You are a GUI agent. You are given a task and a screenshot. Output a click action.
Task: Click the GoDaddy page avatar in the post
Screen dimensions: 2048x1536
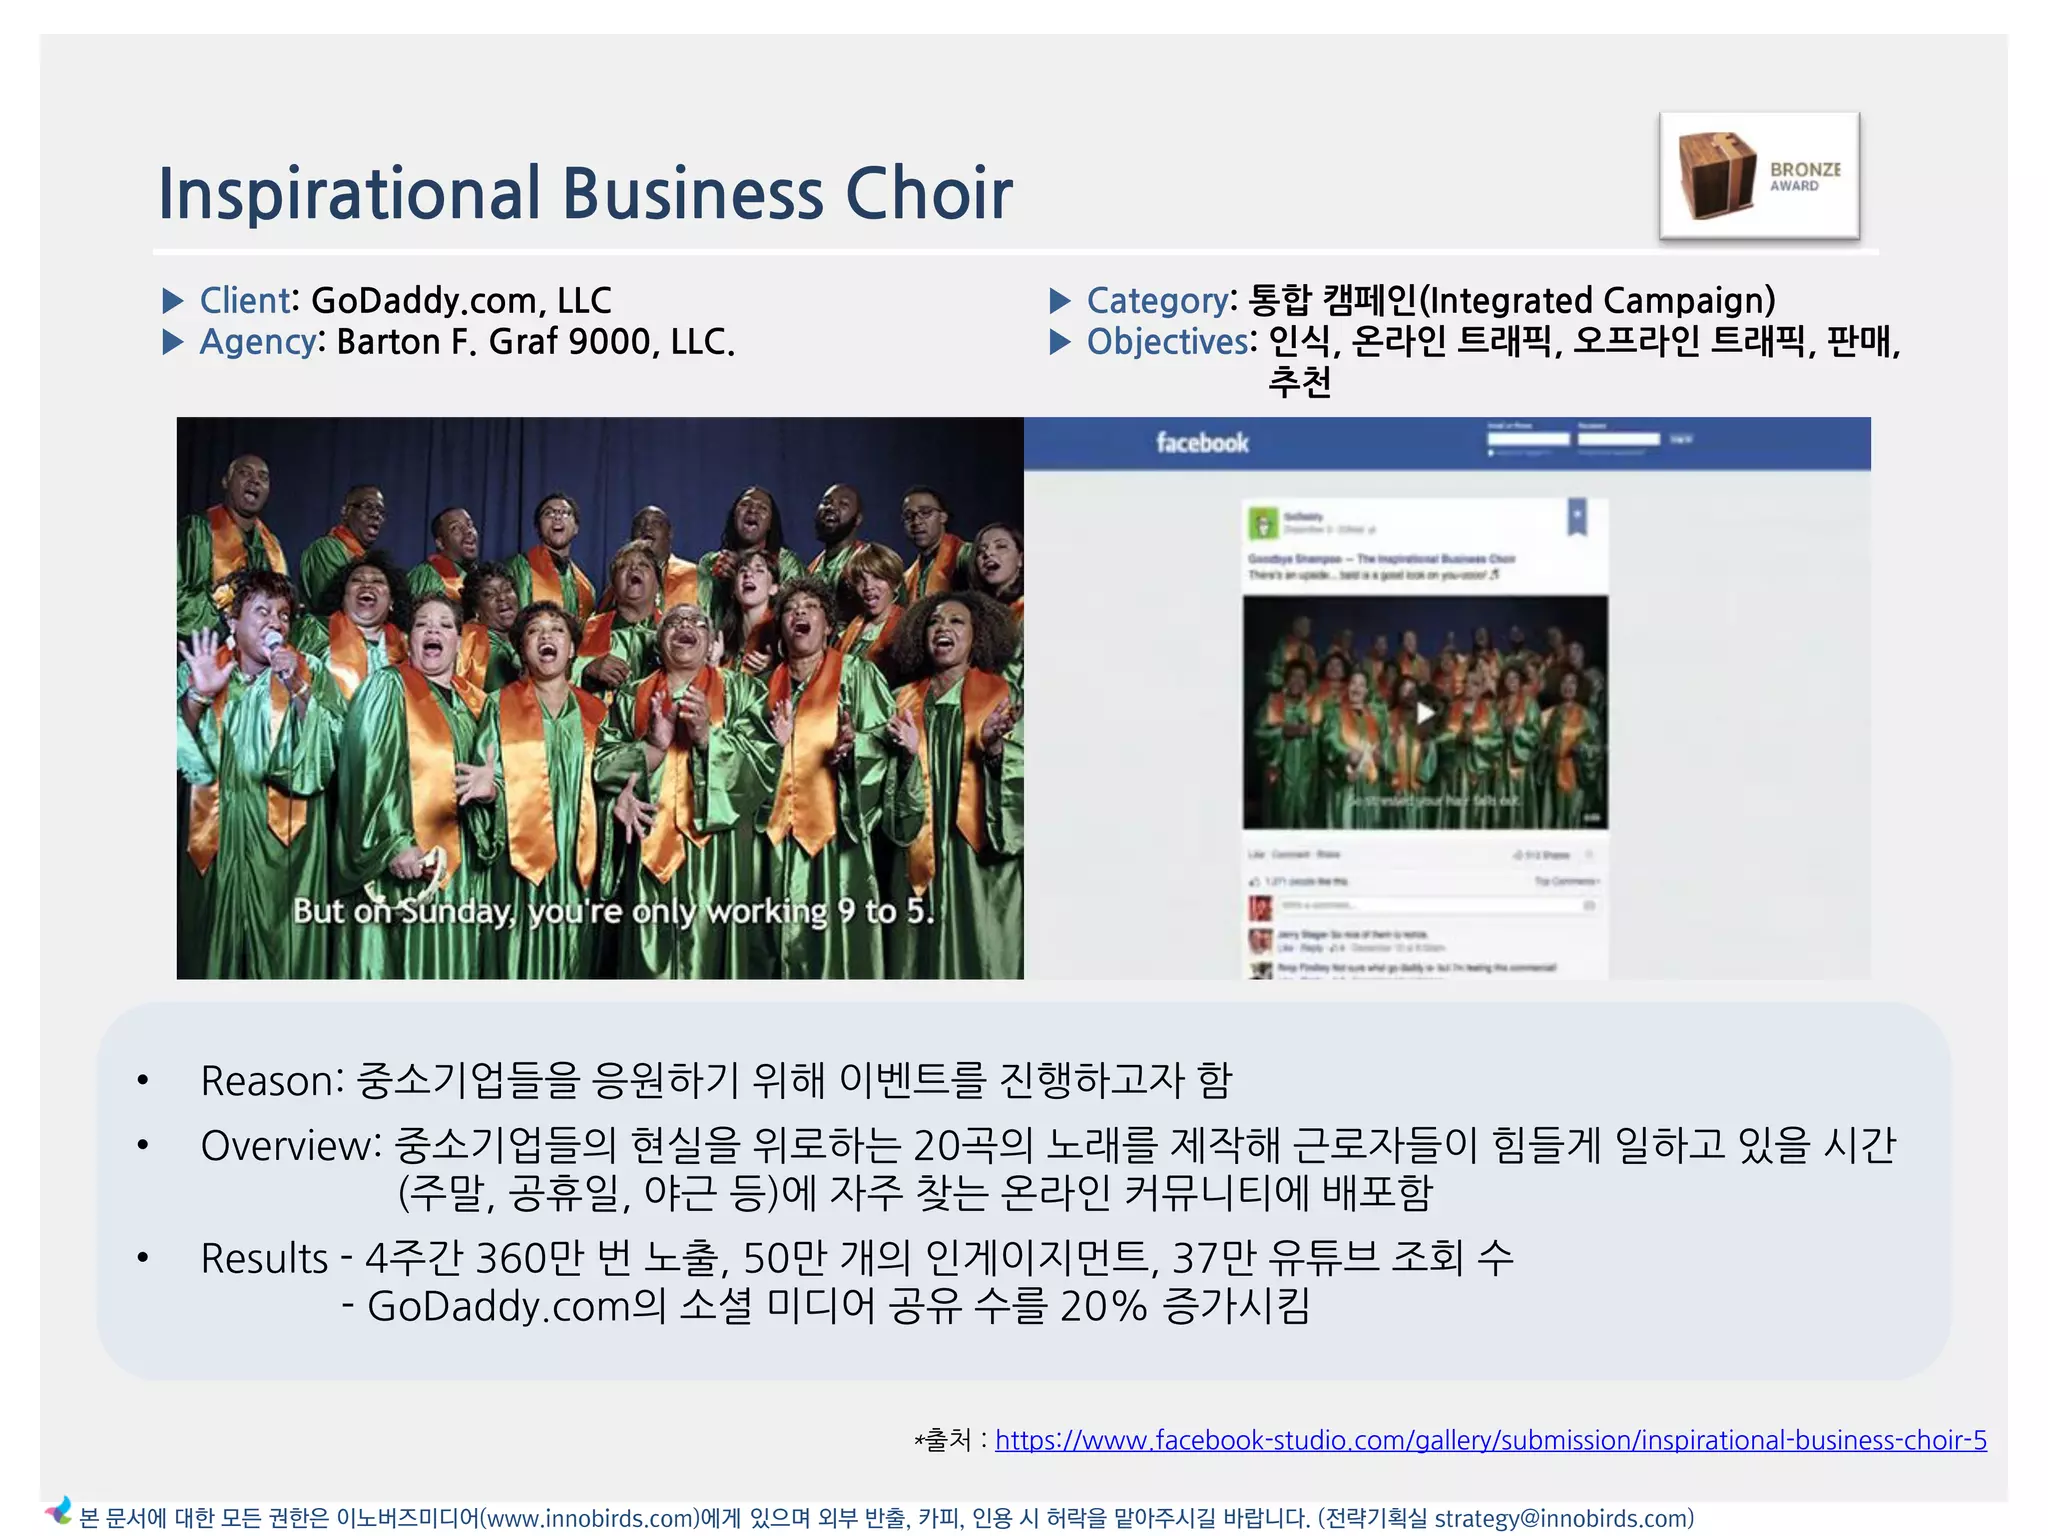1263,522
